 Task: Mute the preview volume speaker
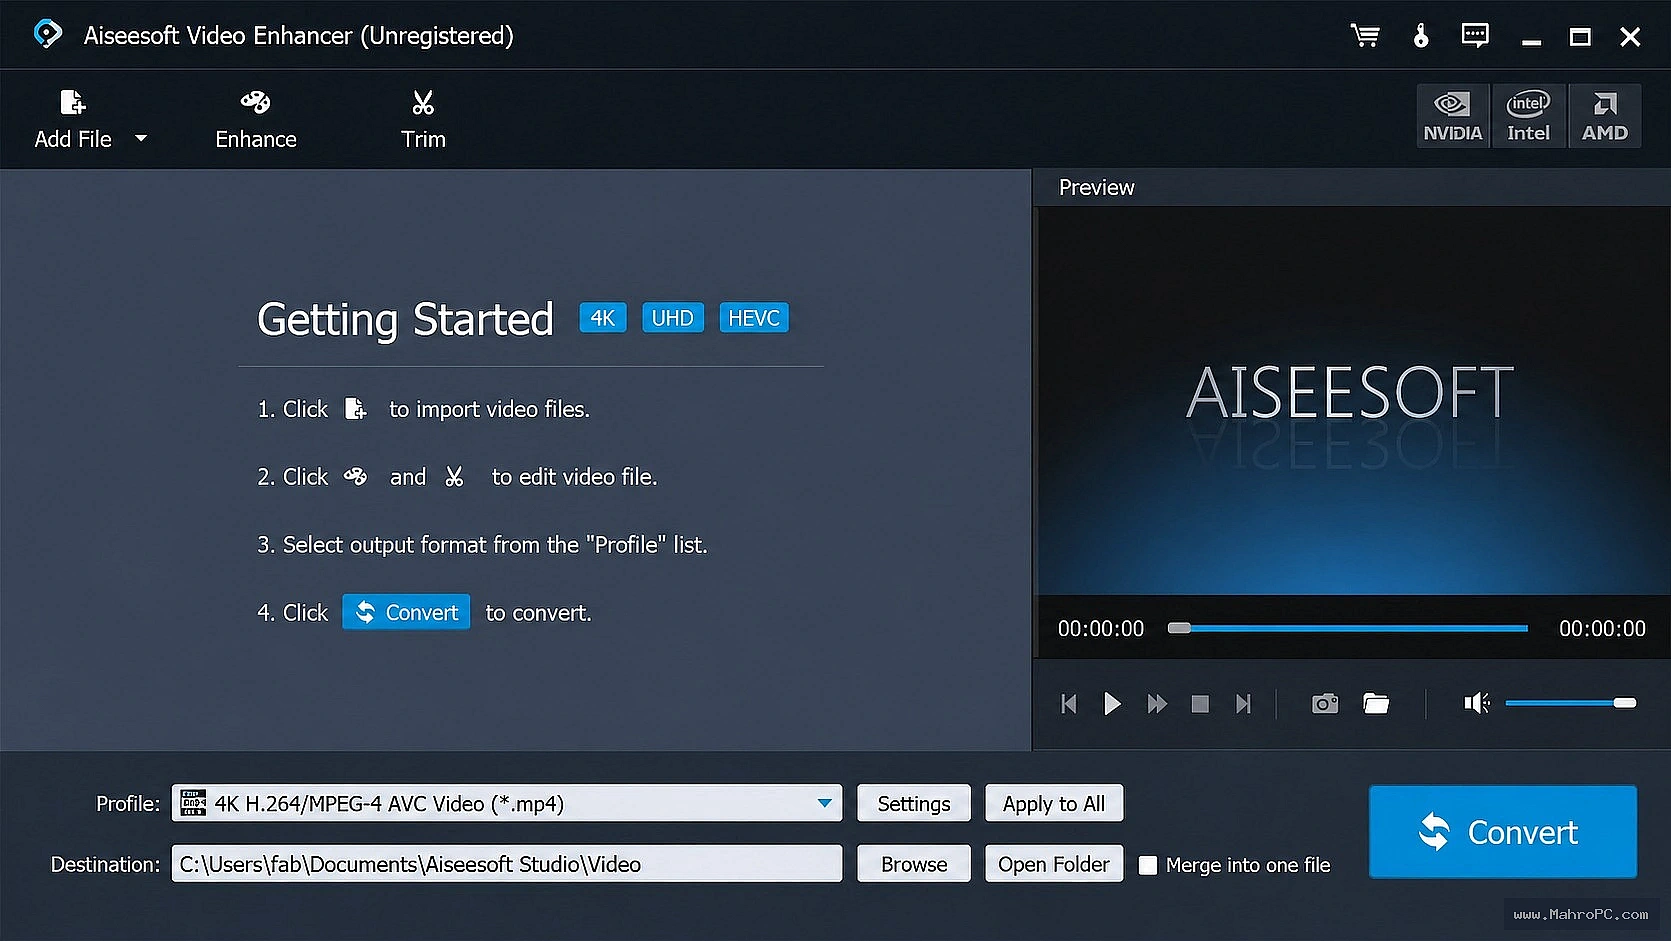click(1476, 704)
